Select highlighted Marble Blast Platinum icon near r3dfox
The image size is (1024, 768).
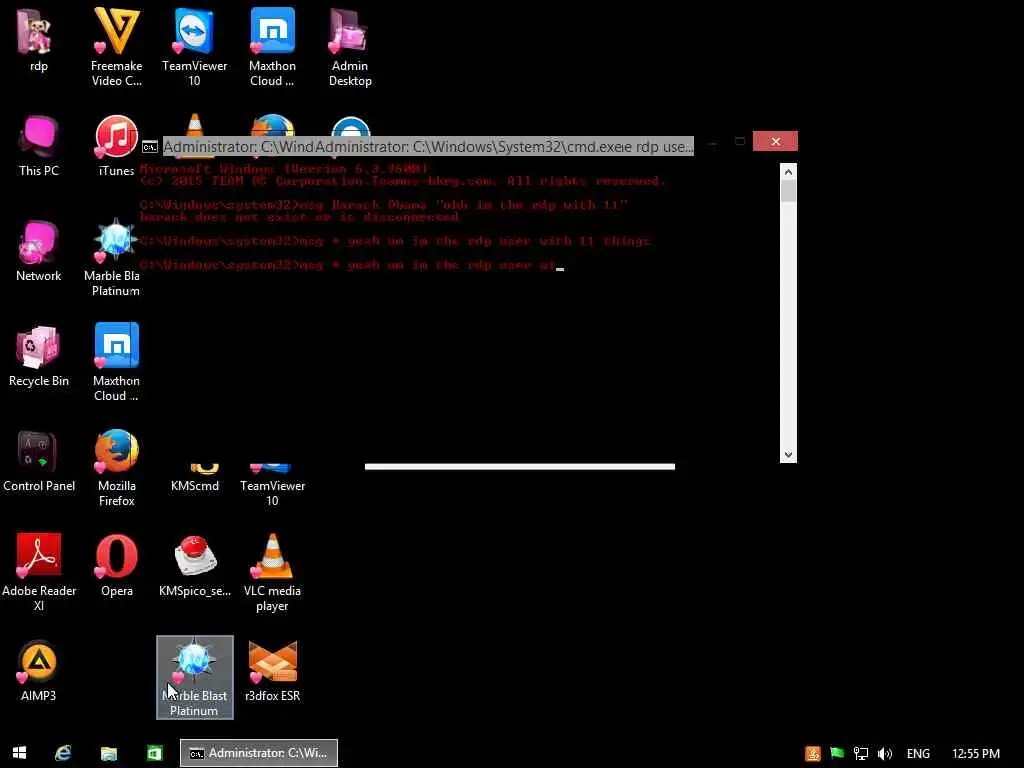(x=195, y=677)
